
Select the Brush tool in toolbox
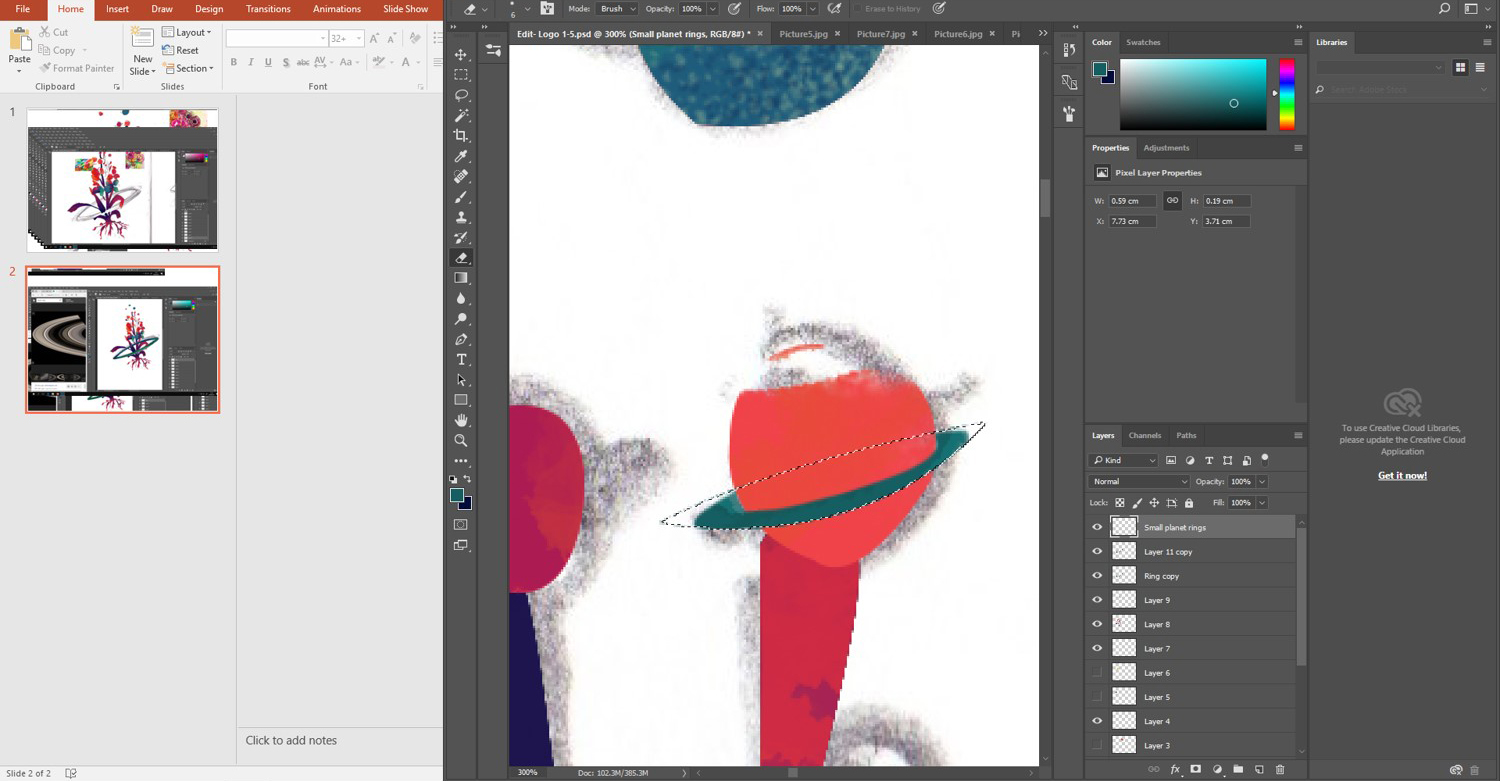(x=461, y=197)
